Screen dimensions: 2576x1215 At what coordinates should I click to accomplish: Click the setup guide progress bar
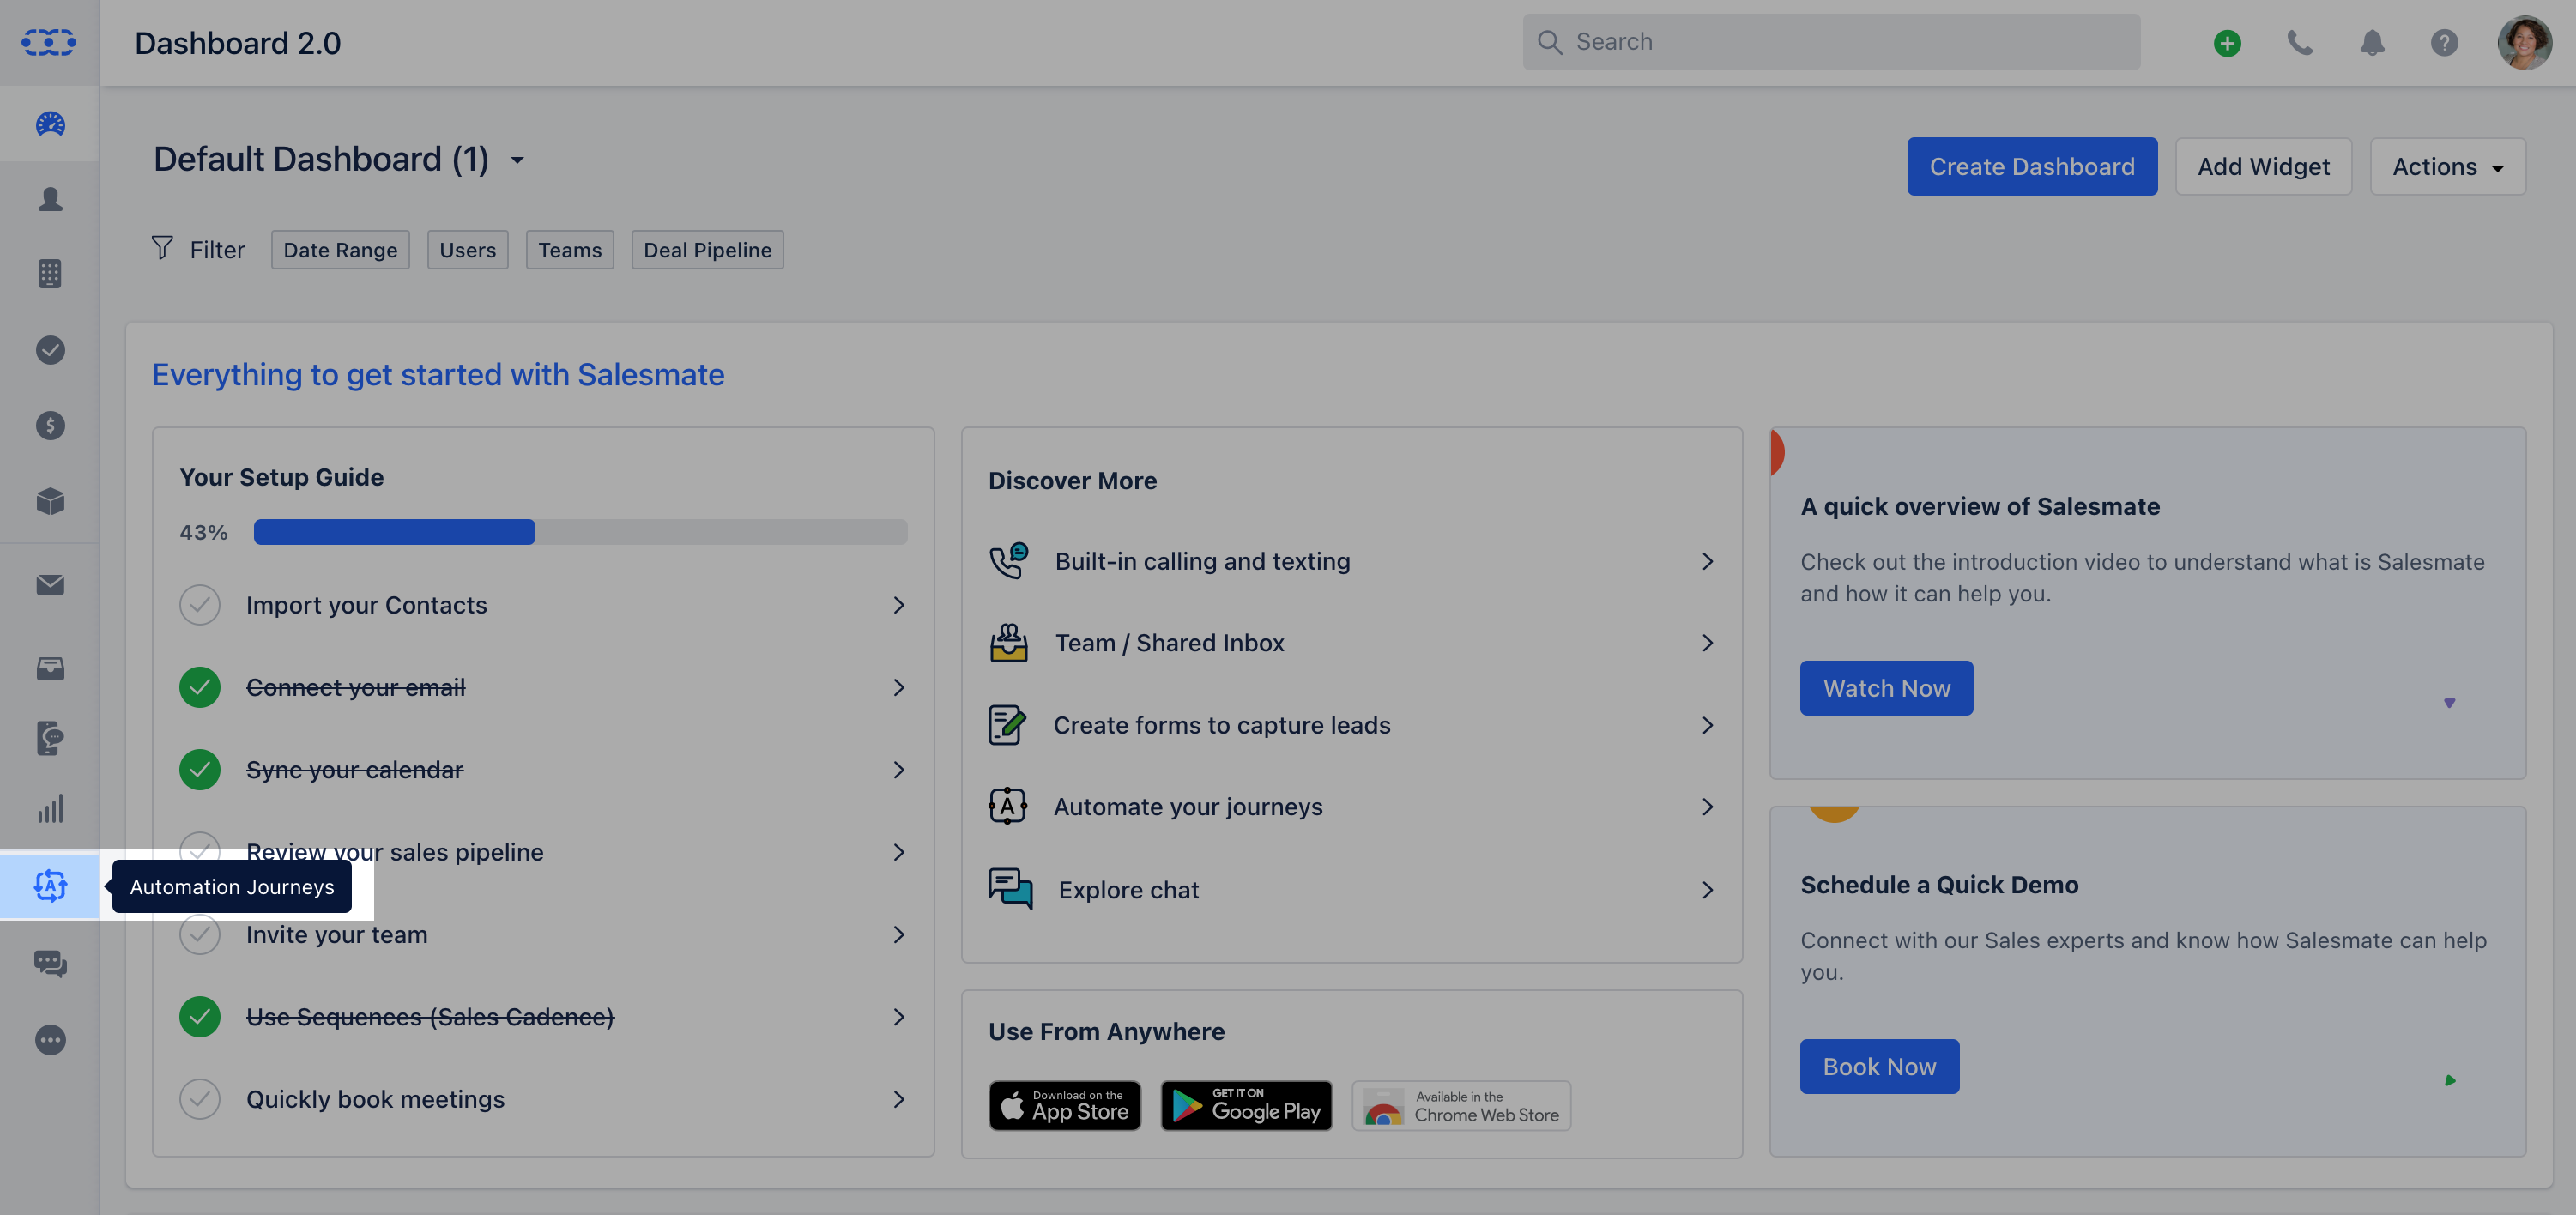pos(580,532)
